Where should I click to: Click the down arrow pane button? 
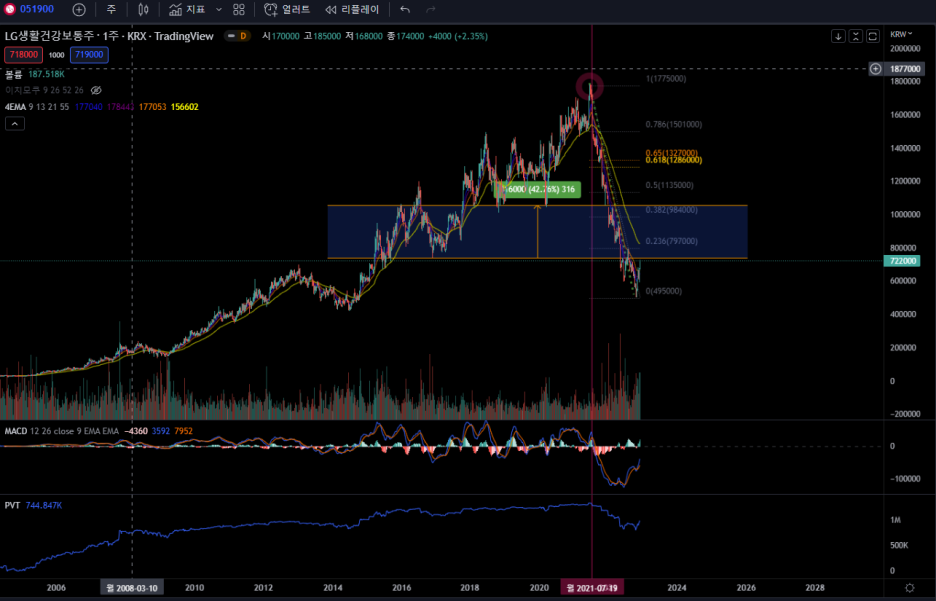[x=838, y=36]
